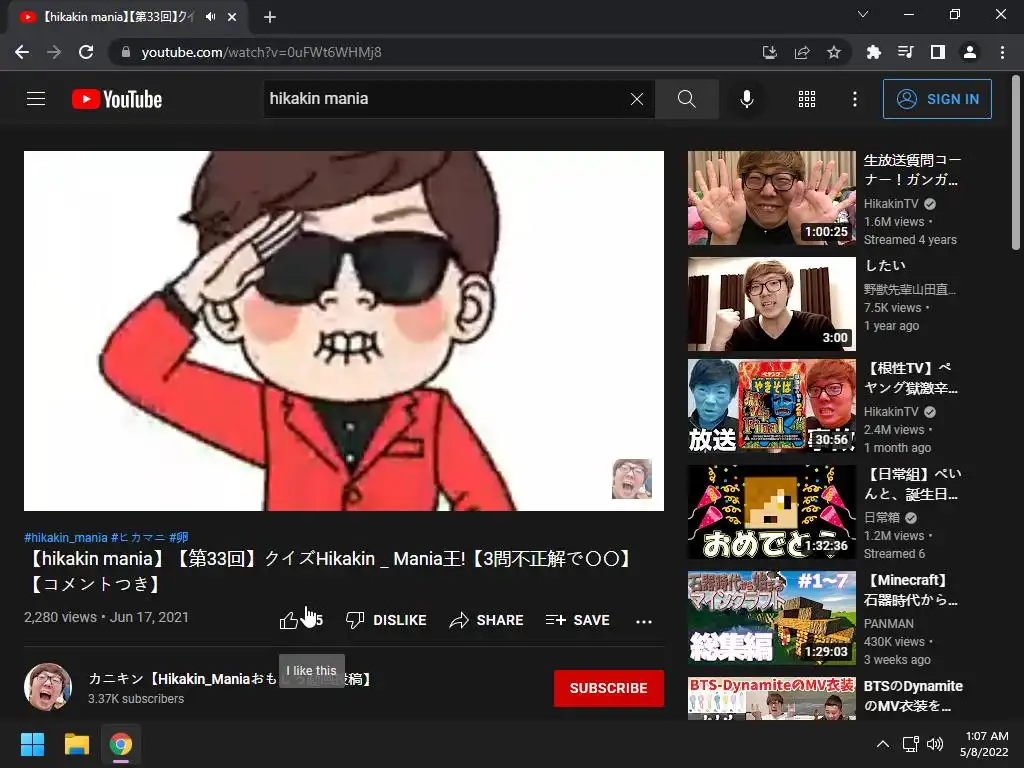This screenshot has width=1024, height=768.
Task: View site info via the padlock icon
Action: (126, 52)
